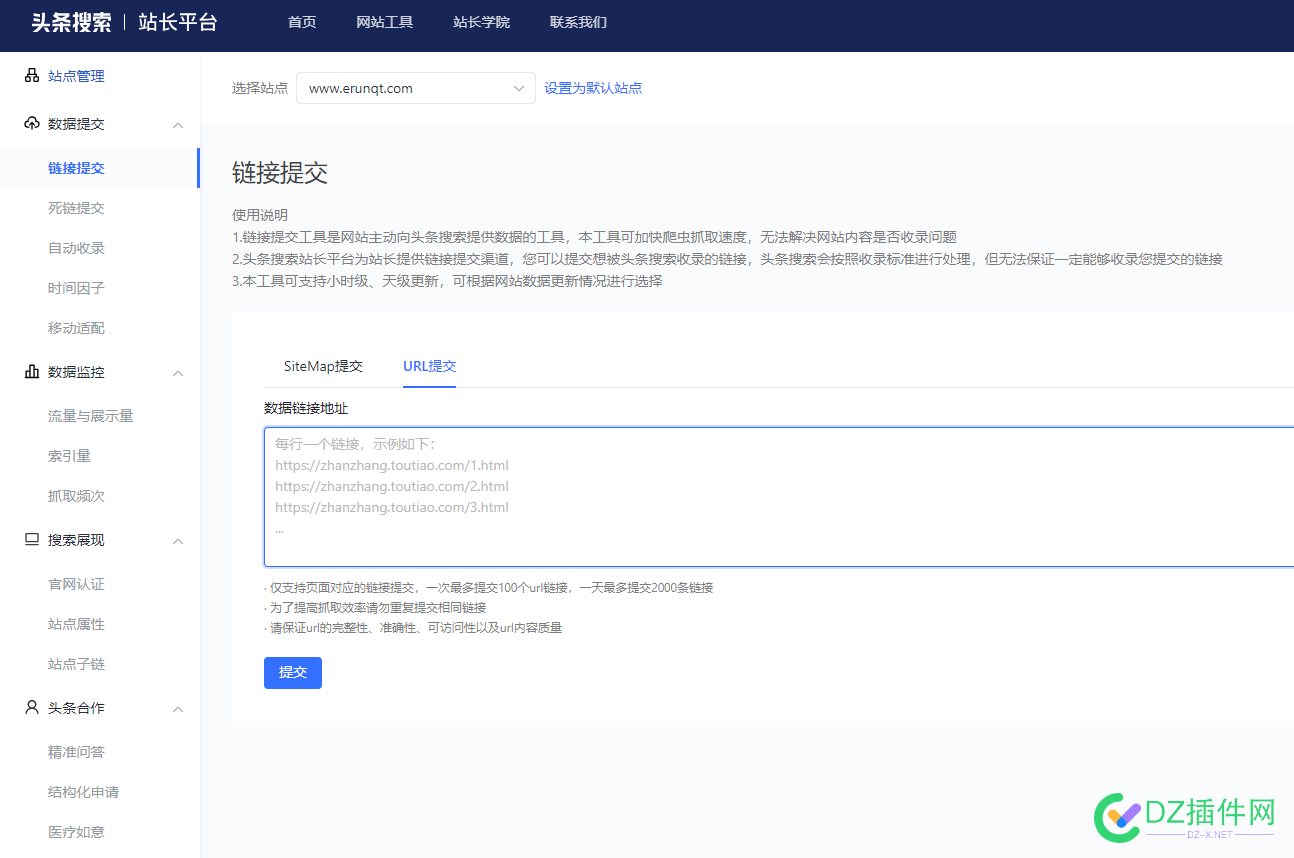Open 站长学院 in the top navigation
Screen dimensions: 1294x858
[481, 22]
